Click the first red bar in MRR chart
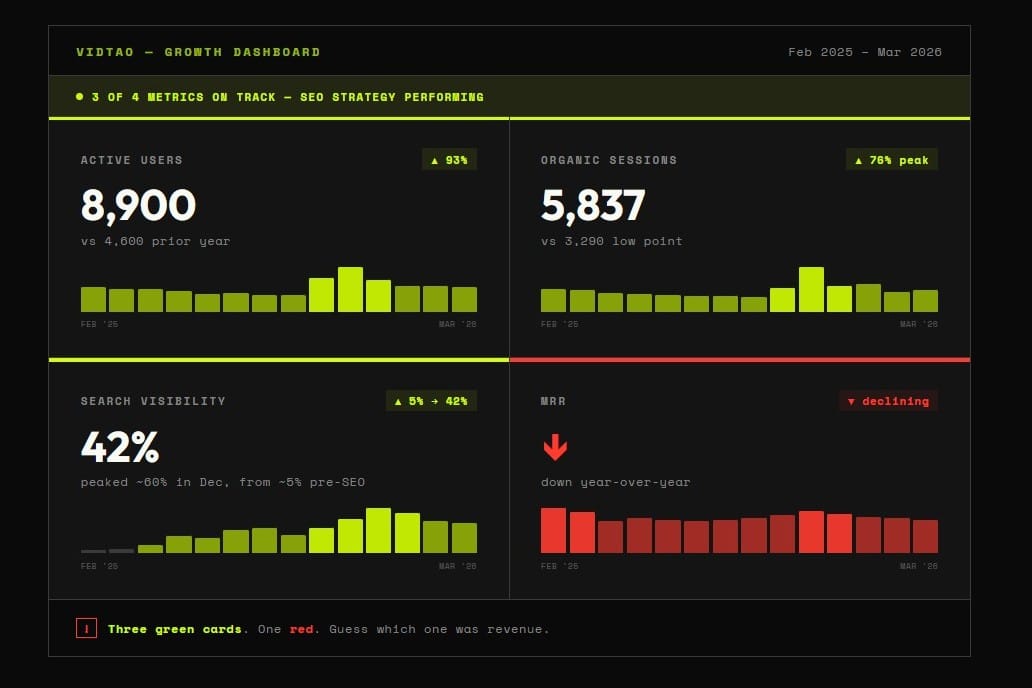 pos(554,530)
